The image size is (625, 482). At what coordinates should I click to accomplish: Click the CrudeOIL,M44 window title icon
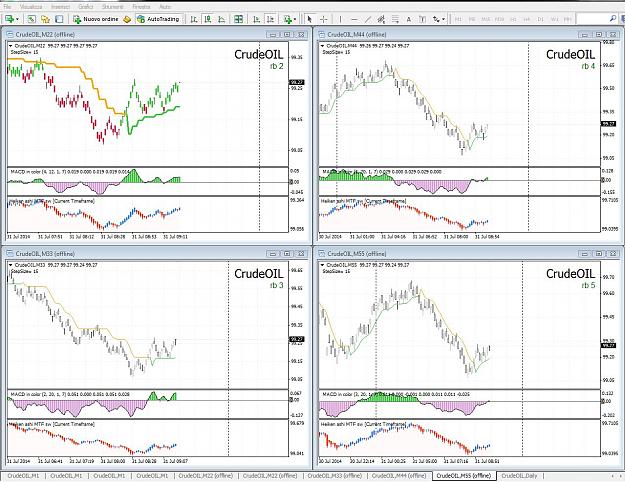click(322, 35)
